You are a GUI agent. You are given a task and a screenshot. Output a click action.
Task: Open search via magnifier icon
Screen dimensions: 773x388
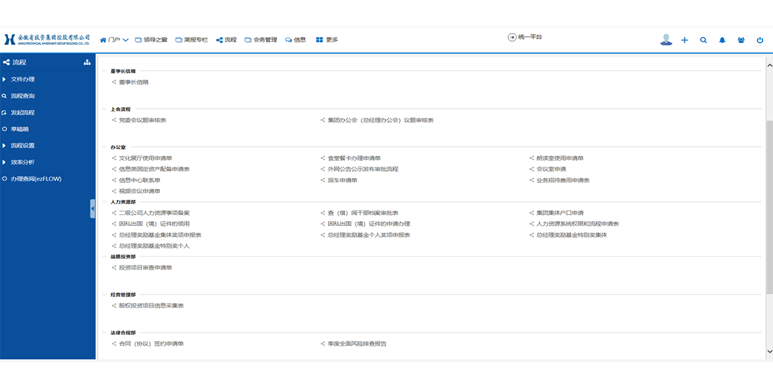[x=703, y=40]
